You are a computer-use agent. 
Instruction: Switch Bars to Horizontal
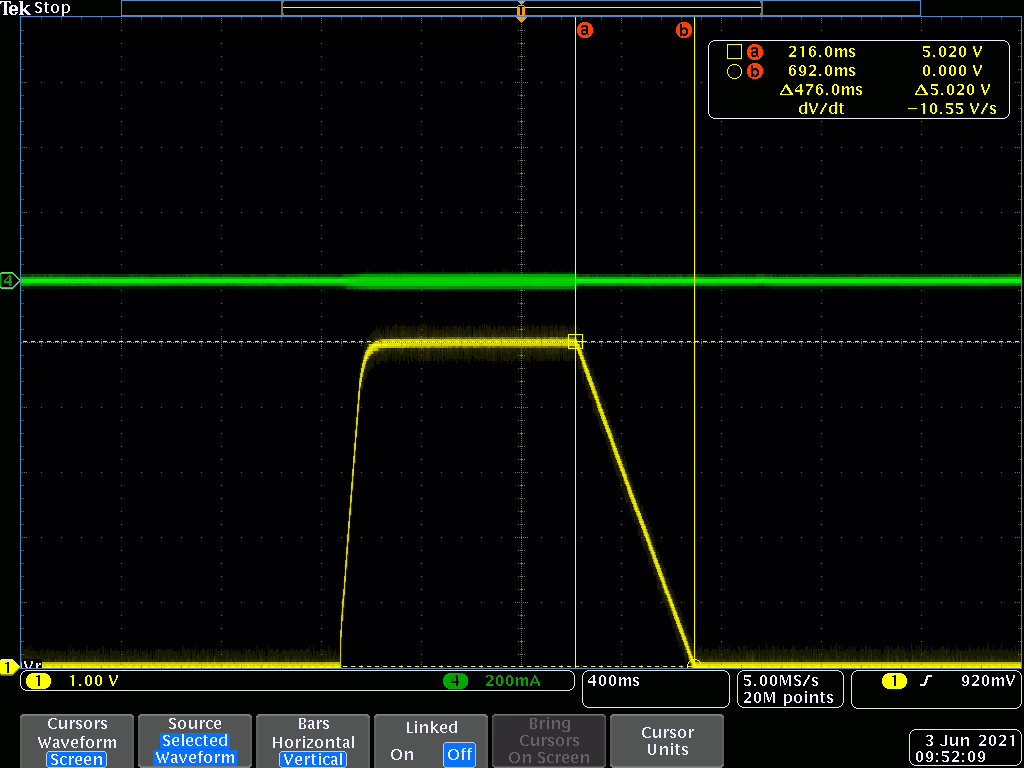(x=313, y=742)
